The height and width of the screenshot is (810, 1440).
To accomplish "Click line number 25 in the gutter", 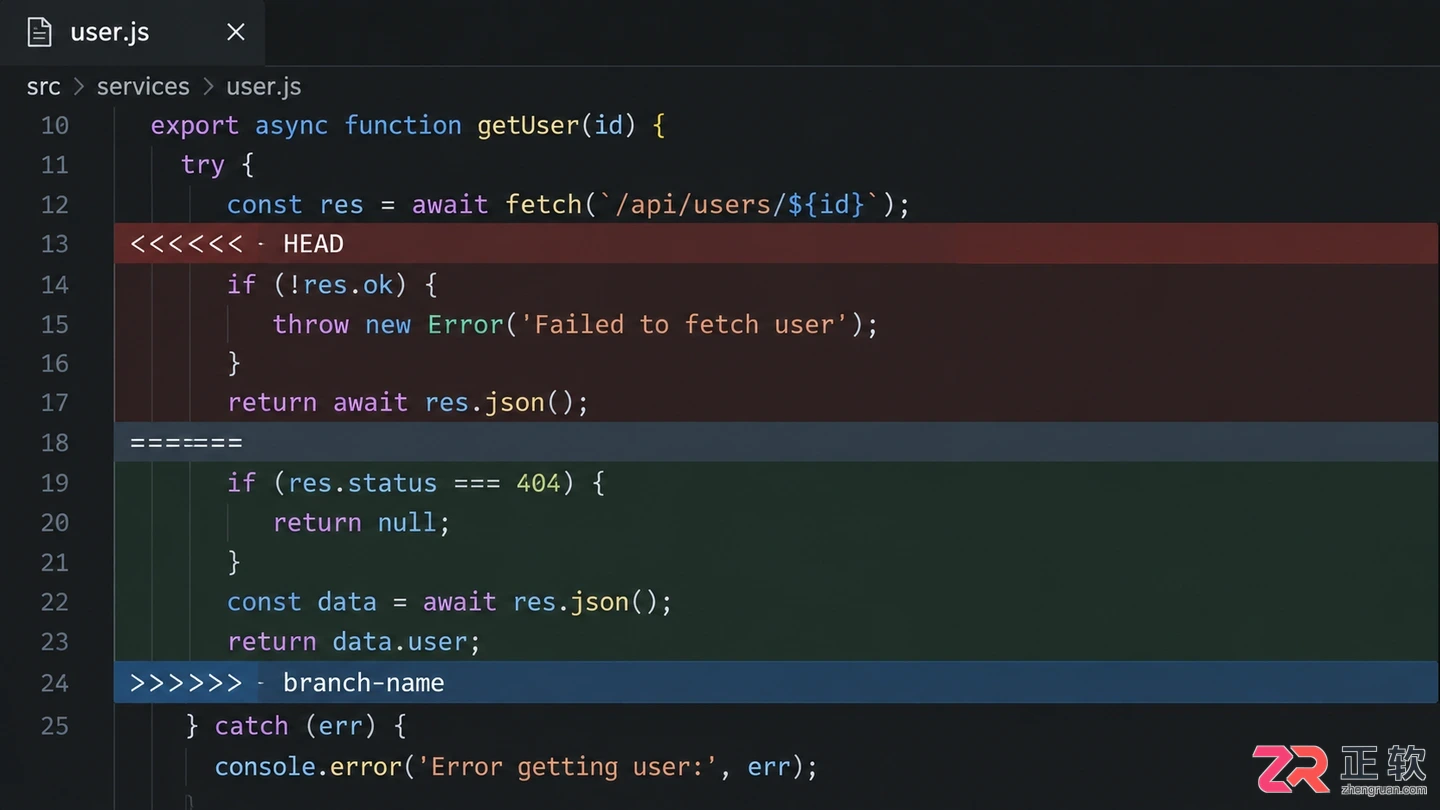I will click(55, 726).
